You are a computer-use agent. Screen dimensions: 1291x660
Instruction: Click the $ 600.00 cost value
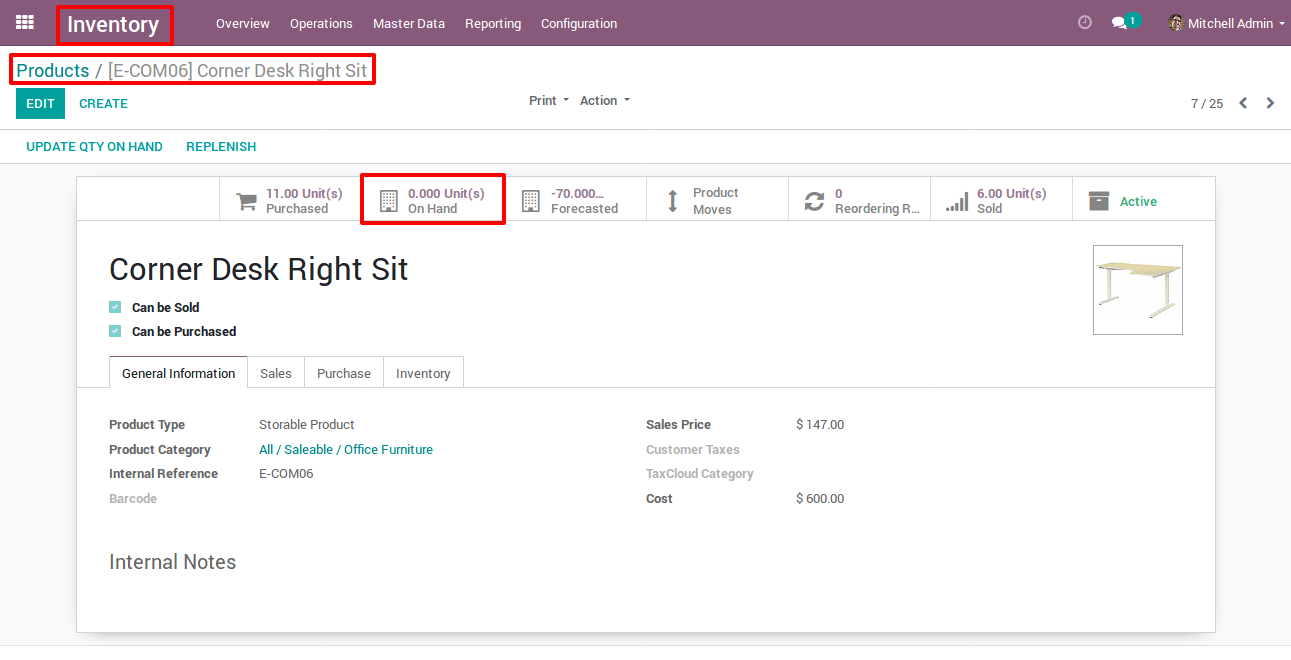tap(820, 498)
